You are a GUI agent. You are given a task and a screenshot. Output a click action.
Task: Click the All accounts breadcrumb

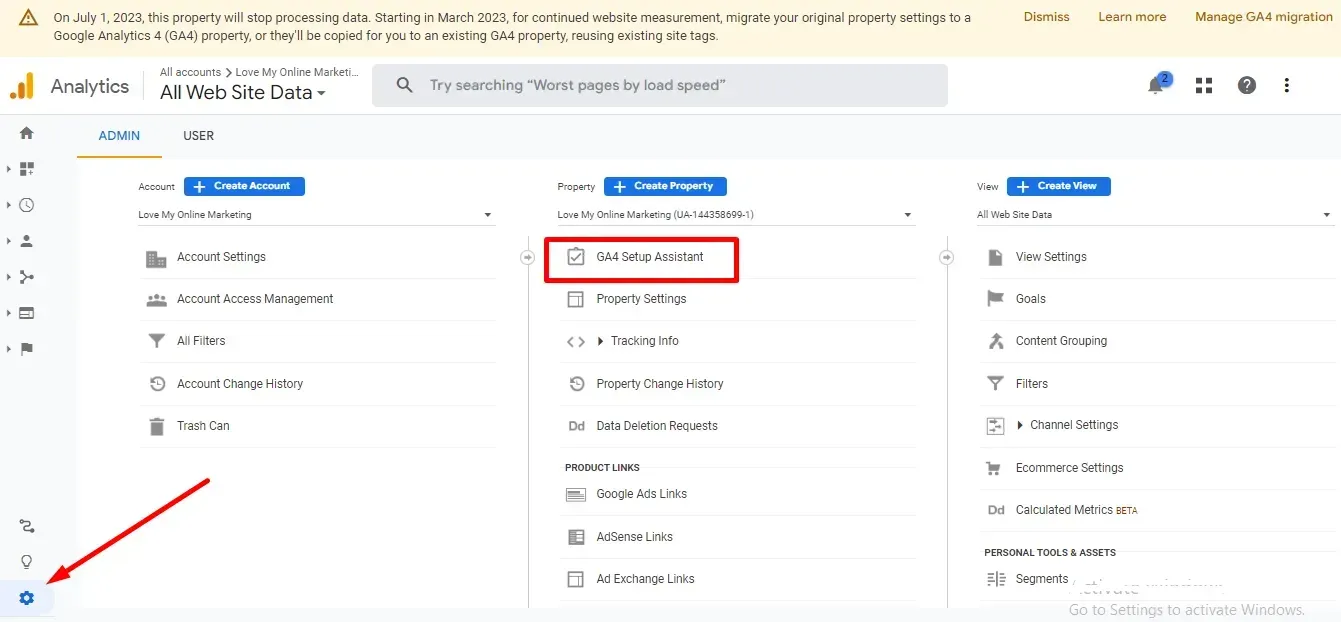pyautogui.click(x=190, y=72)
